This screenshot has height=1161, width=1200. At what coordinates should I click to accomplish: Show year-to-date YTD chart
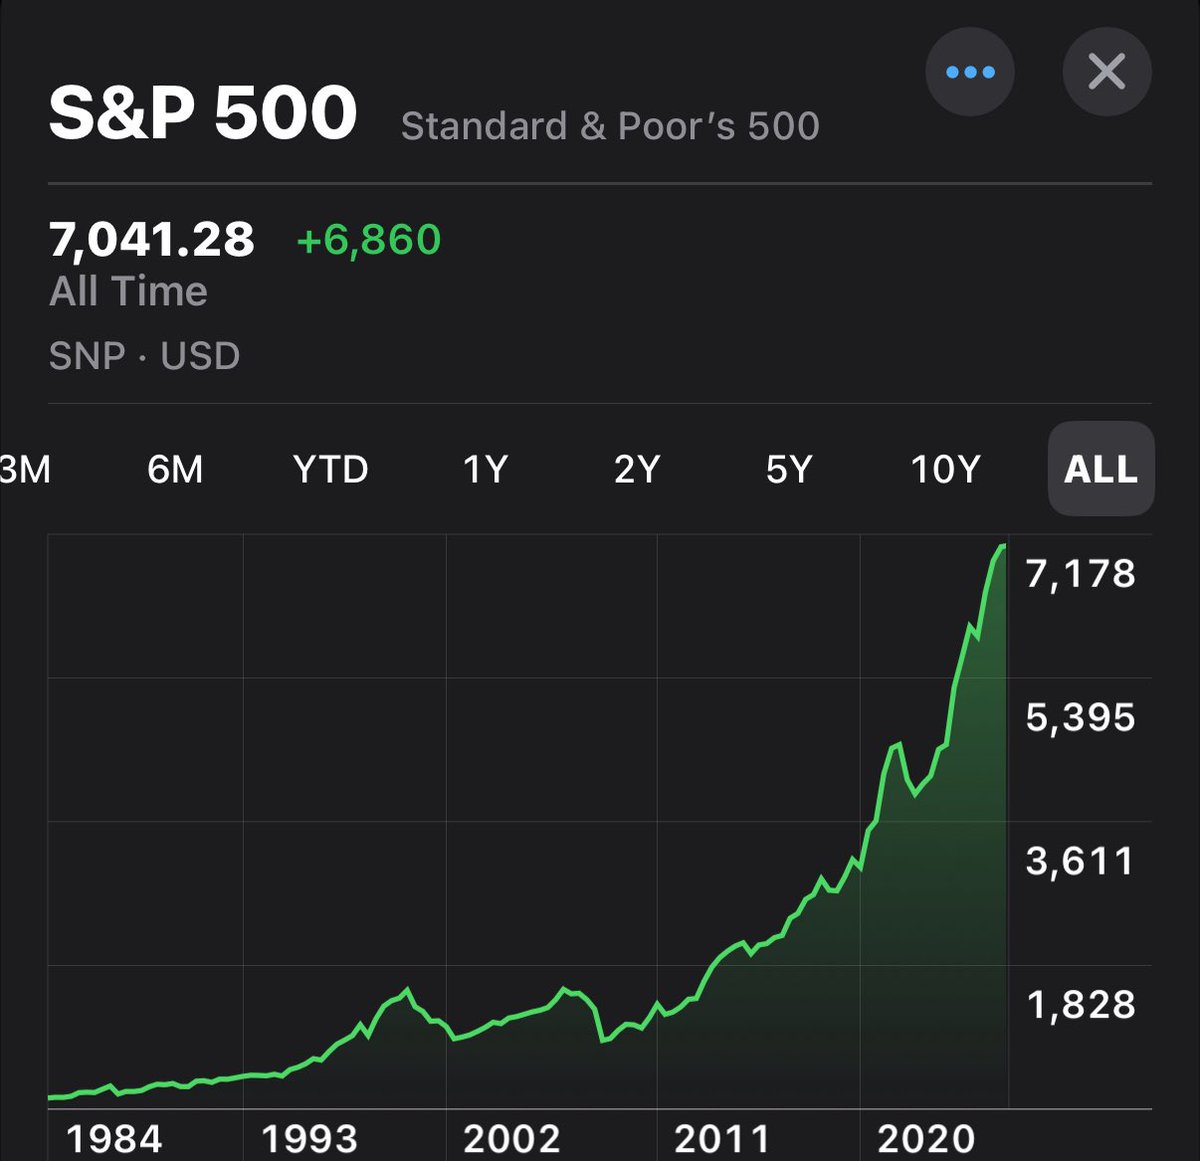[330, 469]
